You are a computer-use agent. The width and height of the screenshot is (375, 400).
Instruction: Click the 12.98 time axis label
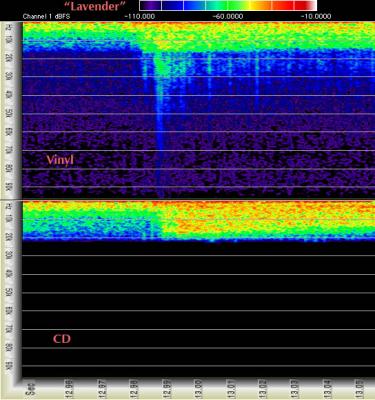point(134,388)
